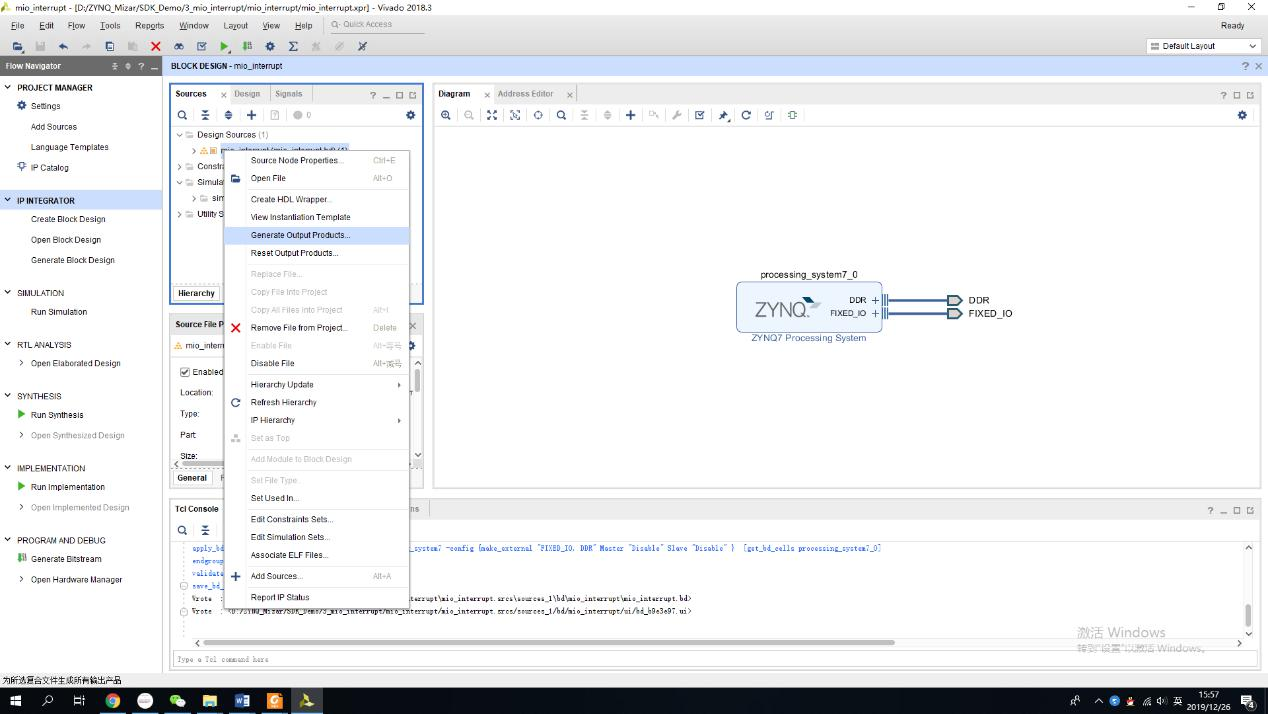
Task: Click Run Synthesis in Flow Navigator
Action: 57,415
